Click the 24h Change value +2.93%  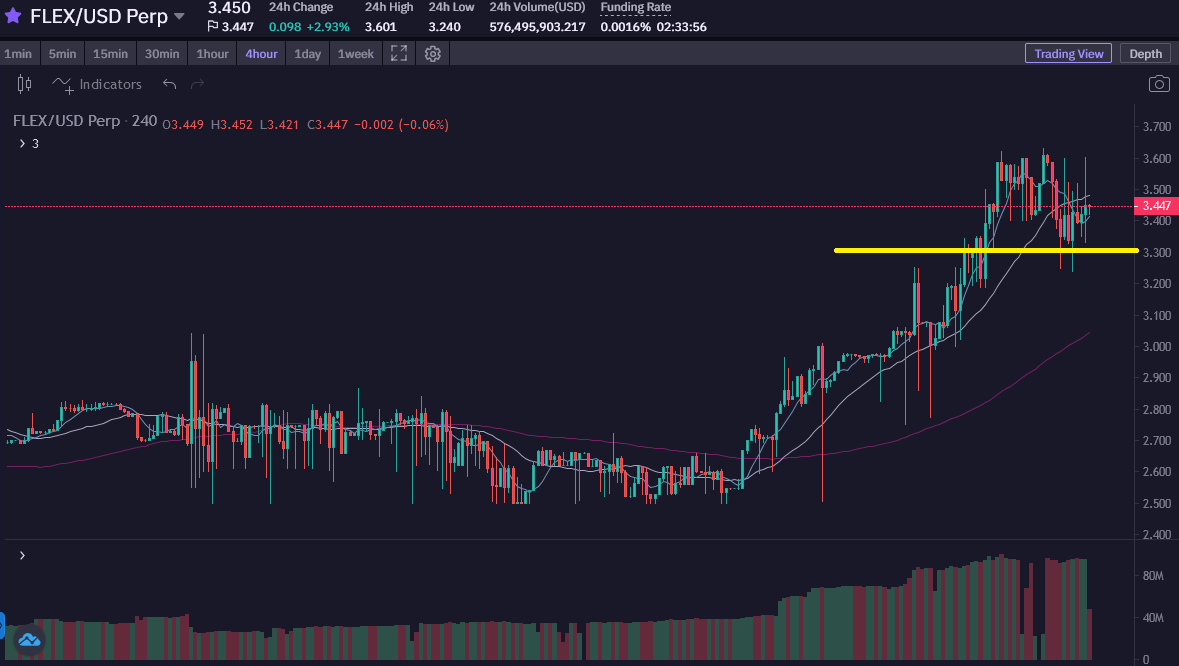point(328,27)
